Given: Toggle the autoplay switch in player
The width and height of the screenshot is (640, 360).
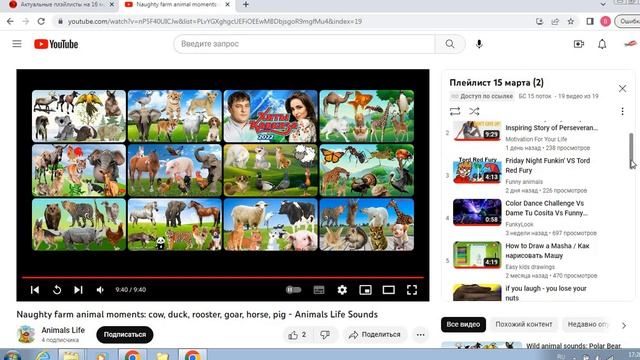Looking at the screenshot, I should click(293, 290).
